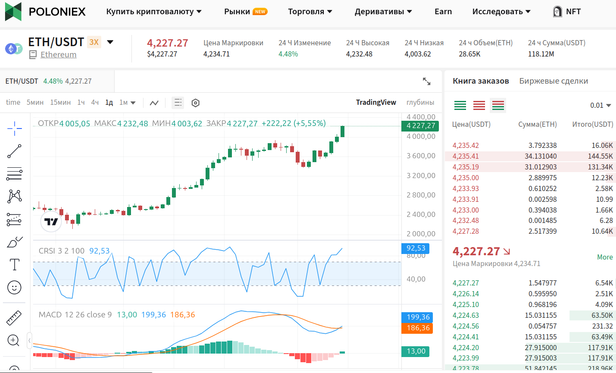616x373 pixels.
Task: Open the Деривативы dropdown menu
Action: 383,12
